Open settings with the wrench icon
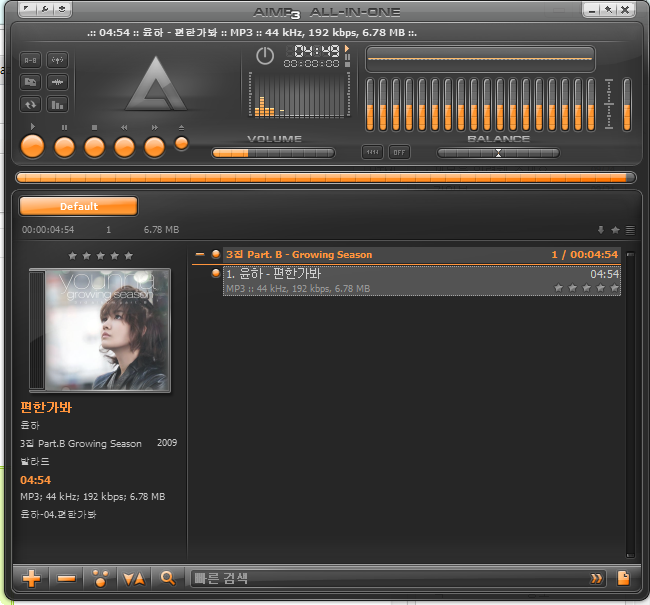 tap(45, 9)
